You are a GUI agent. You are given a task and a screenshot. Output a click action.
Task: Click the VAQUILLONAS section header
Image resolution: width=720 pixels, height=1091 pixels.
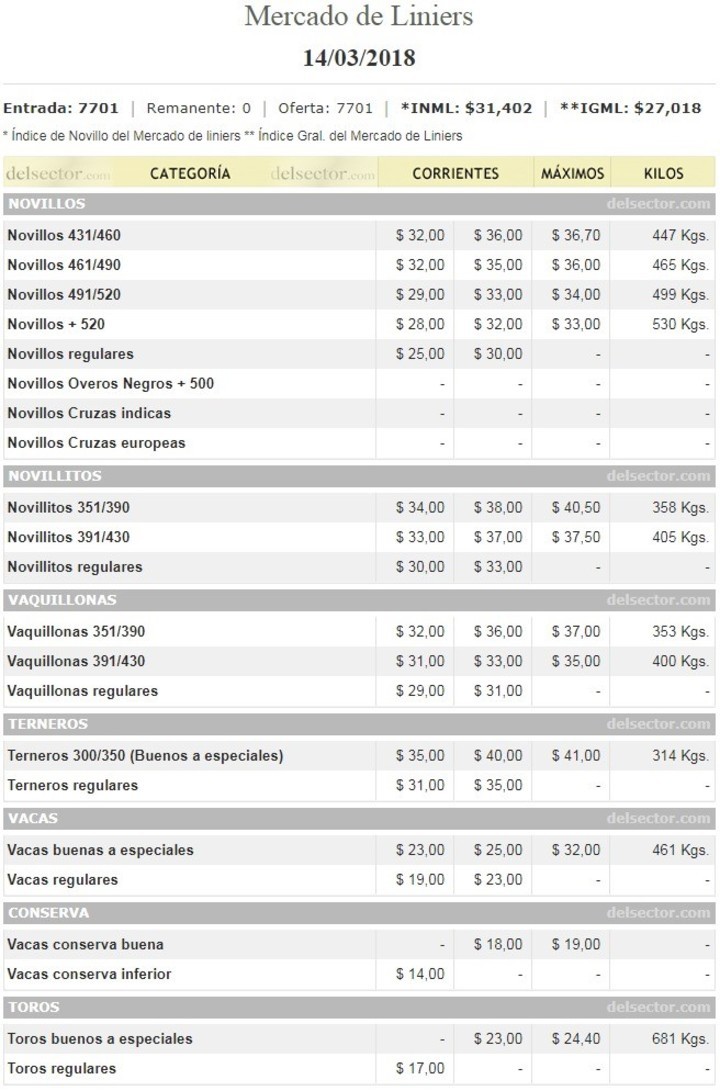pyautogui.click(x=62, y=600)
